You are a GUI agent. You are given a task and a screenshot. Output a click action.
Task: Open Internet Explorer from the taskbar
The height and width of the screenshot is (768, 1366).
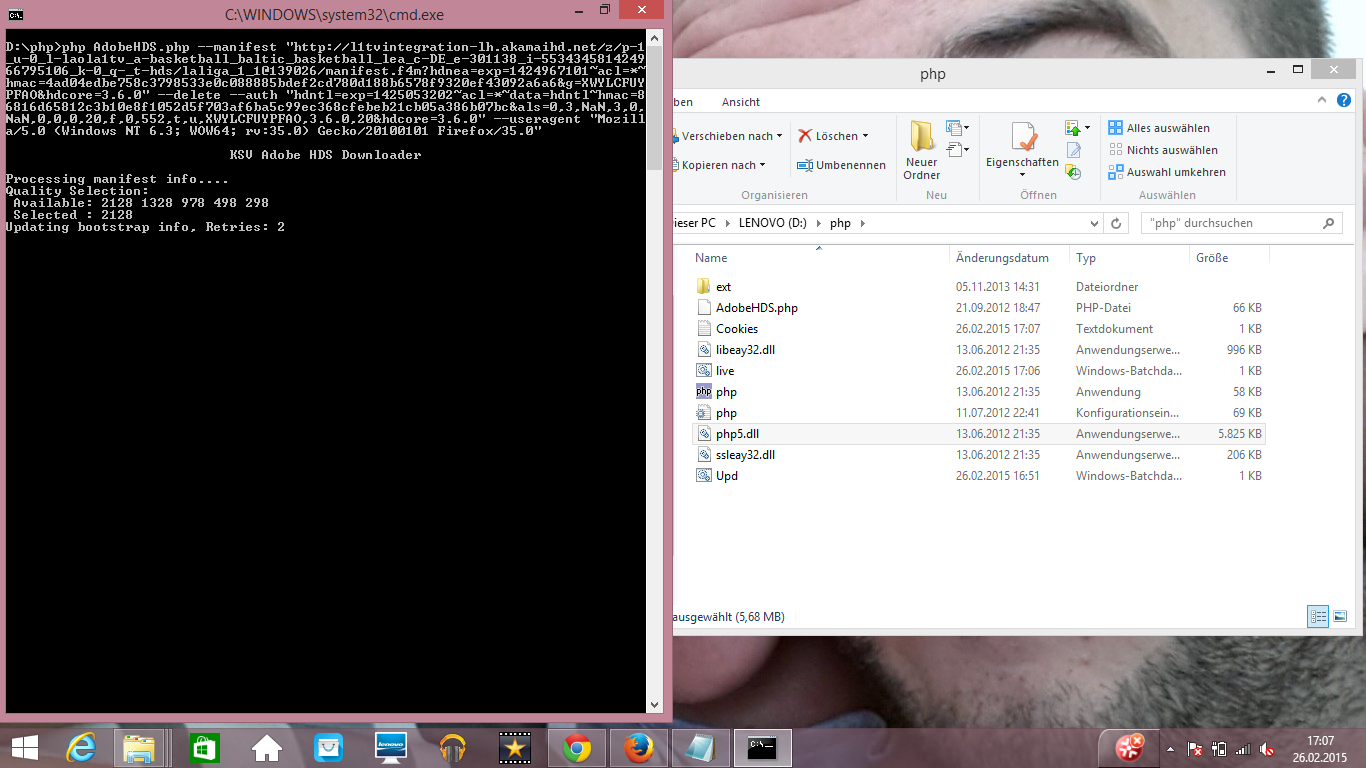pyautogui.click(x=80, y=748)
